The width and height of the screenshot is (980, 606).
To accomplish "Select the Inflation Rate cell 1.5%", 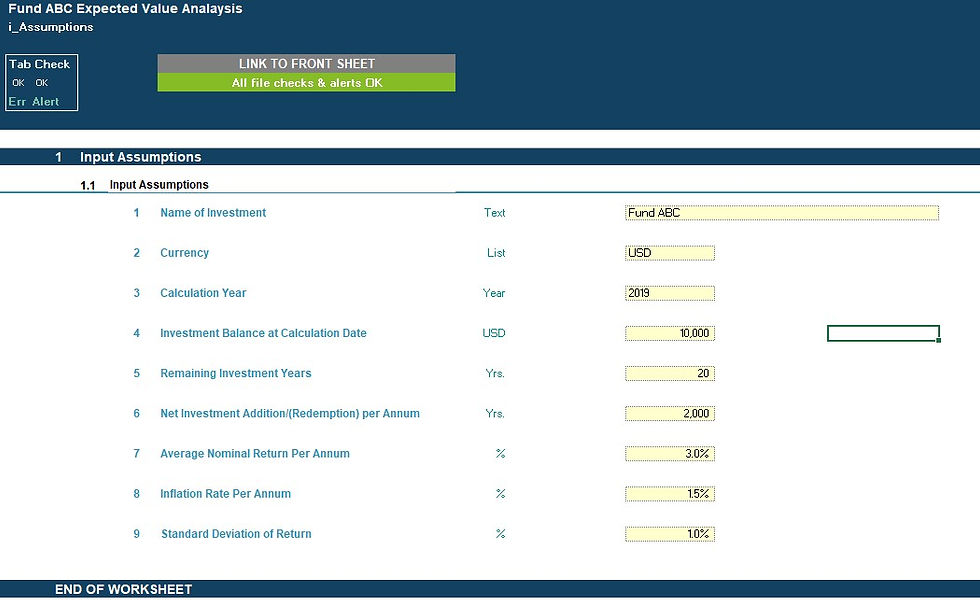I will tap(669, 494).
